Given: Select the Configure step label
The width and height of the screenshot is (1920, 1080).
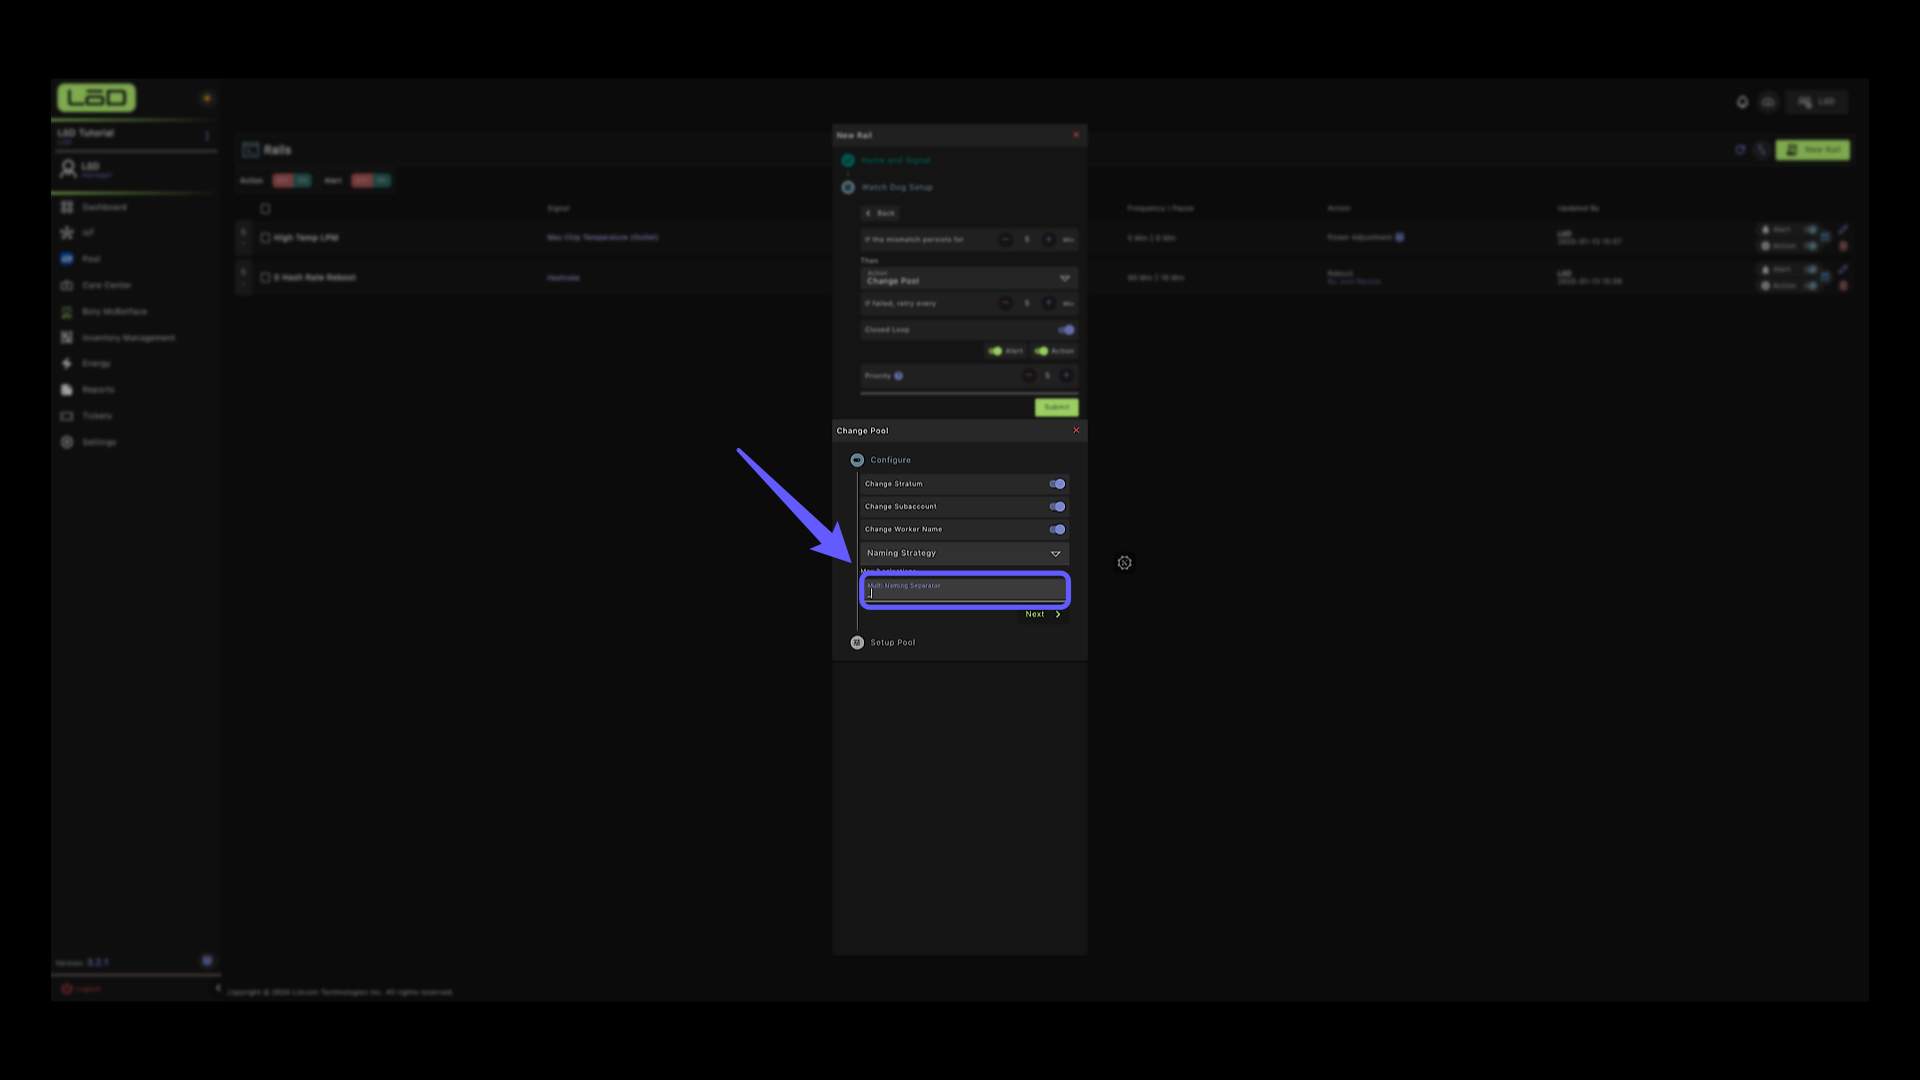Looking at the screenshot, I should (890, 460).
